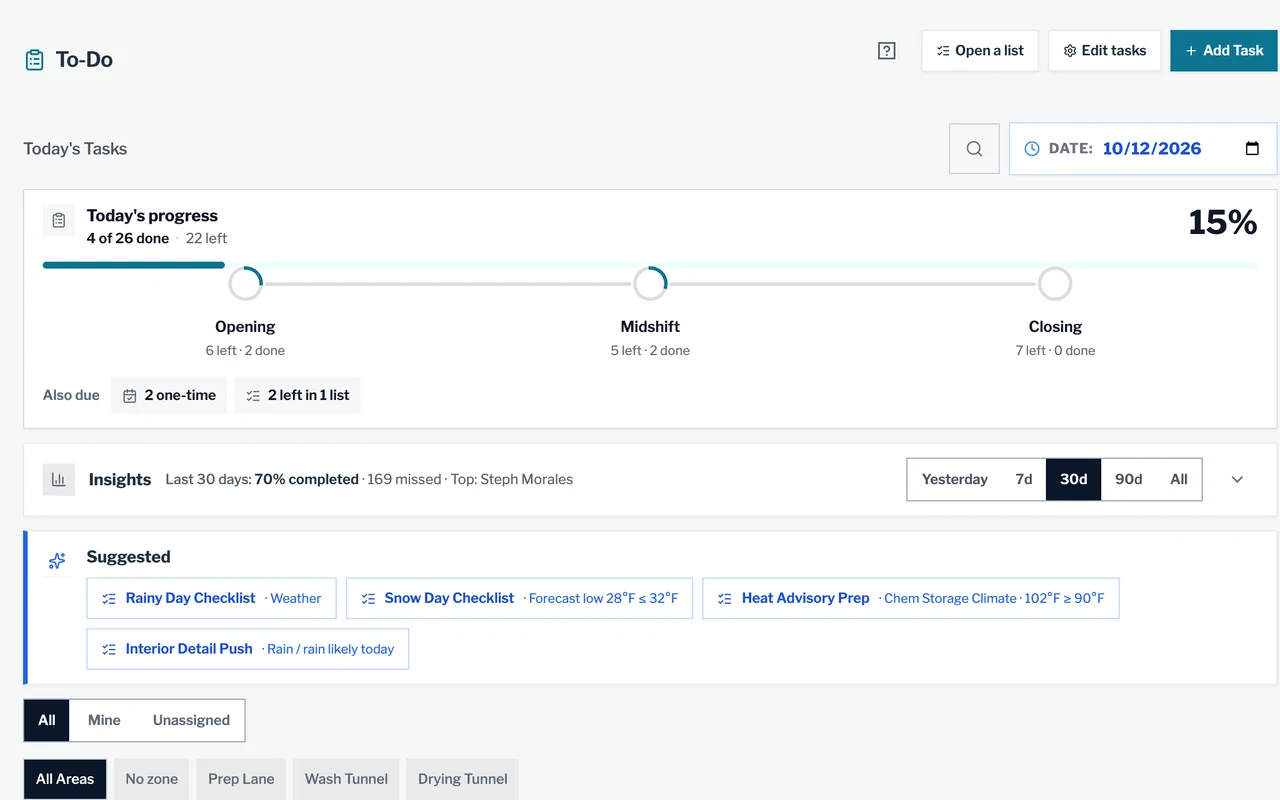Screen dimensions: 1280x800
Task: Click the date value 10/12/2026
Action: coord(1152,149)
